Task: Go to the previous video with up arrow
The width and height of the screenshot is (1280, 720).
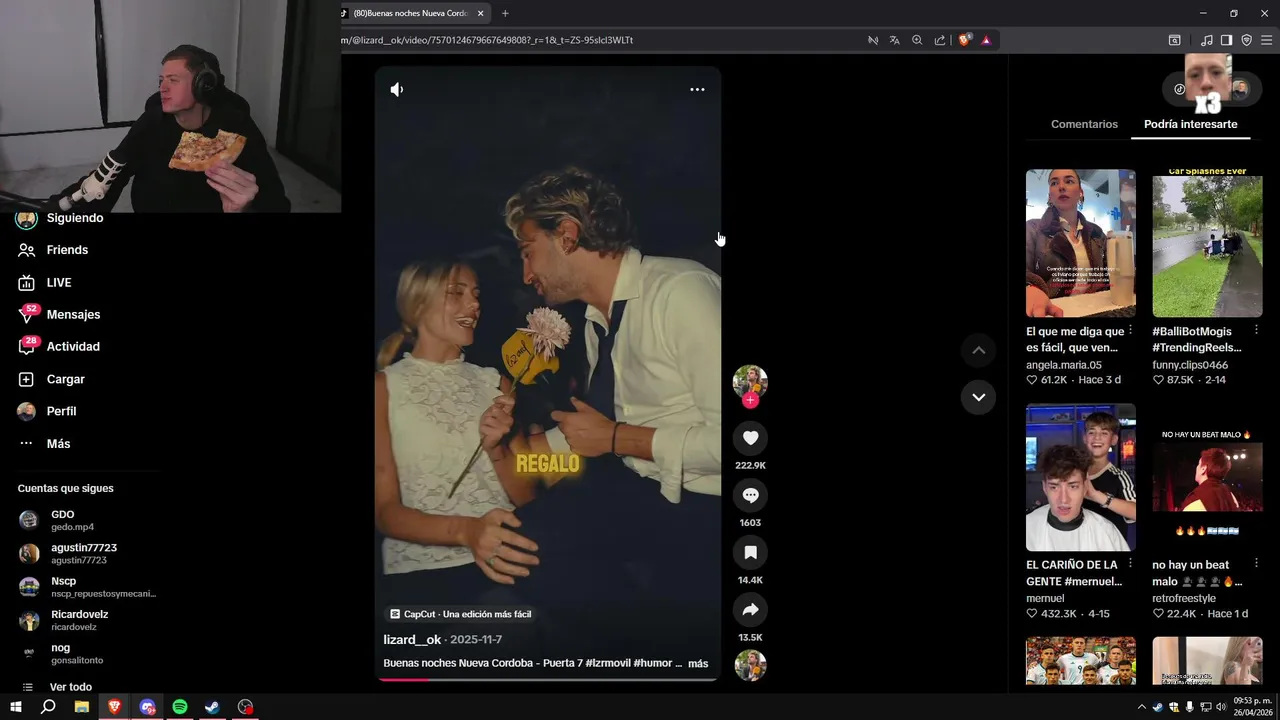Action: 979,350
